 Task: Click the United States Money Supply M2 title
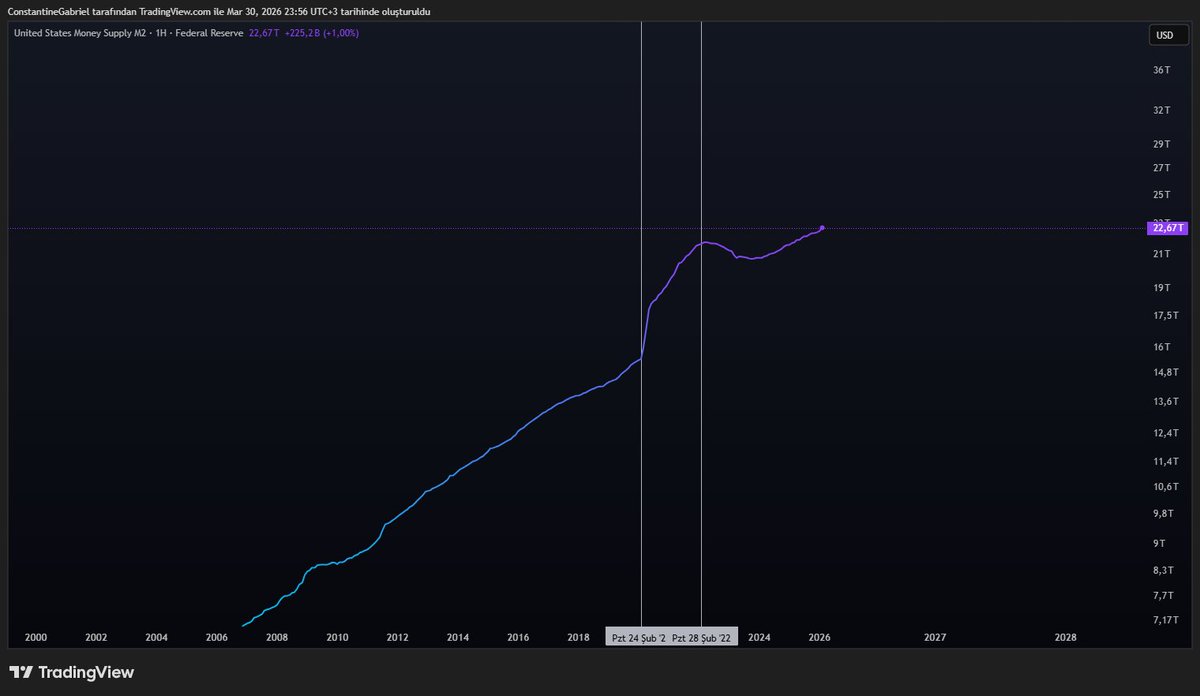pyautogui.click(x=79, y=33)
